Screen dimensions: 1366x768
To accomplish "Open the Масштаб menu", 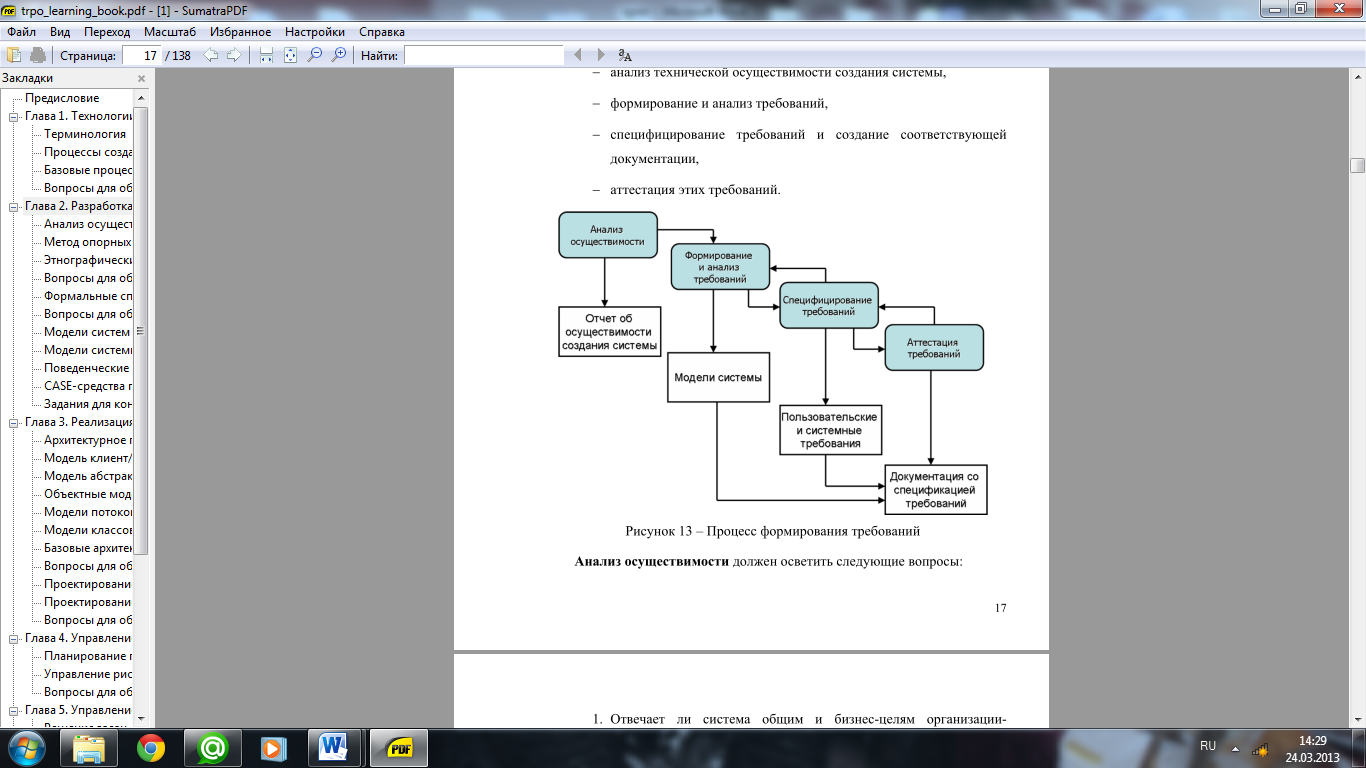I will [170, 32].
